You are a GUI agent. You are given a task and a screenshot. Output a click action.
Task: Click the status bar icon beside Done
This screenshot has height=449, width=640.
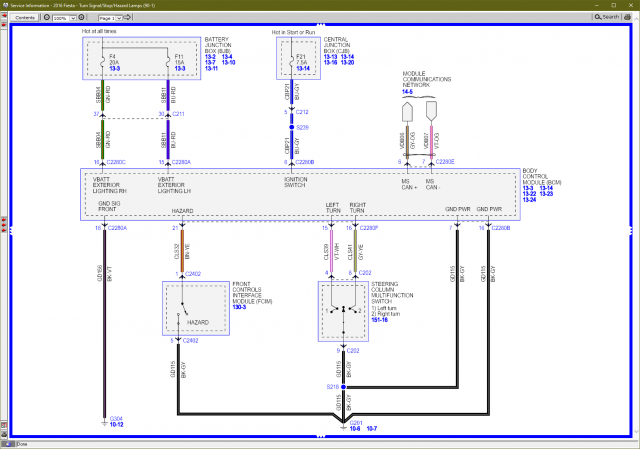[x=8, y=444]
